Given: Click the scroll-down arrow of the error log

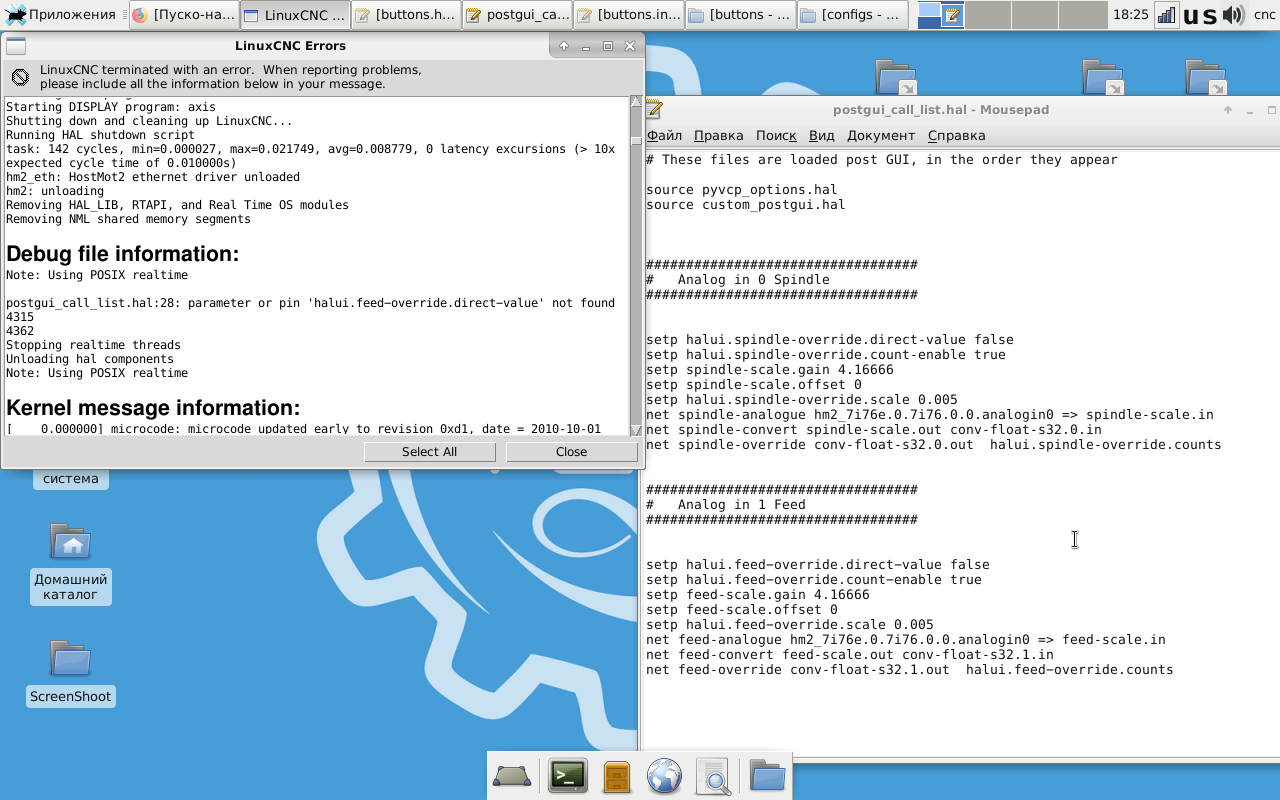Looking at the screenshot, I should pyautogui.click(x=636, y=430).
